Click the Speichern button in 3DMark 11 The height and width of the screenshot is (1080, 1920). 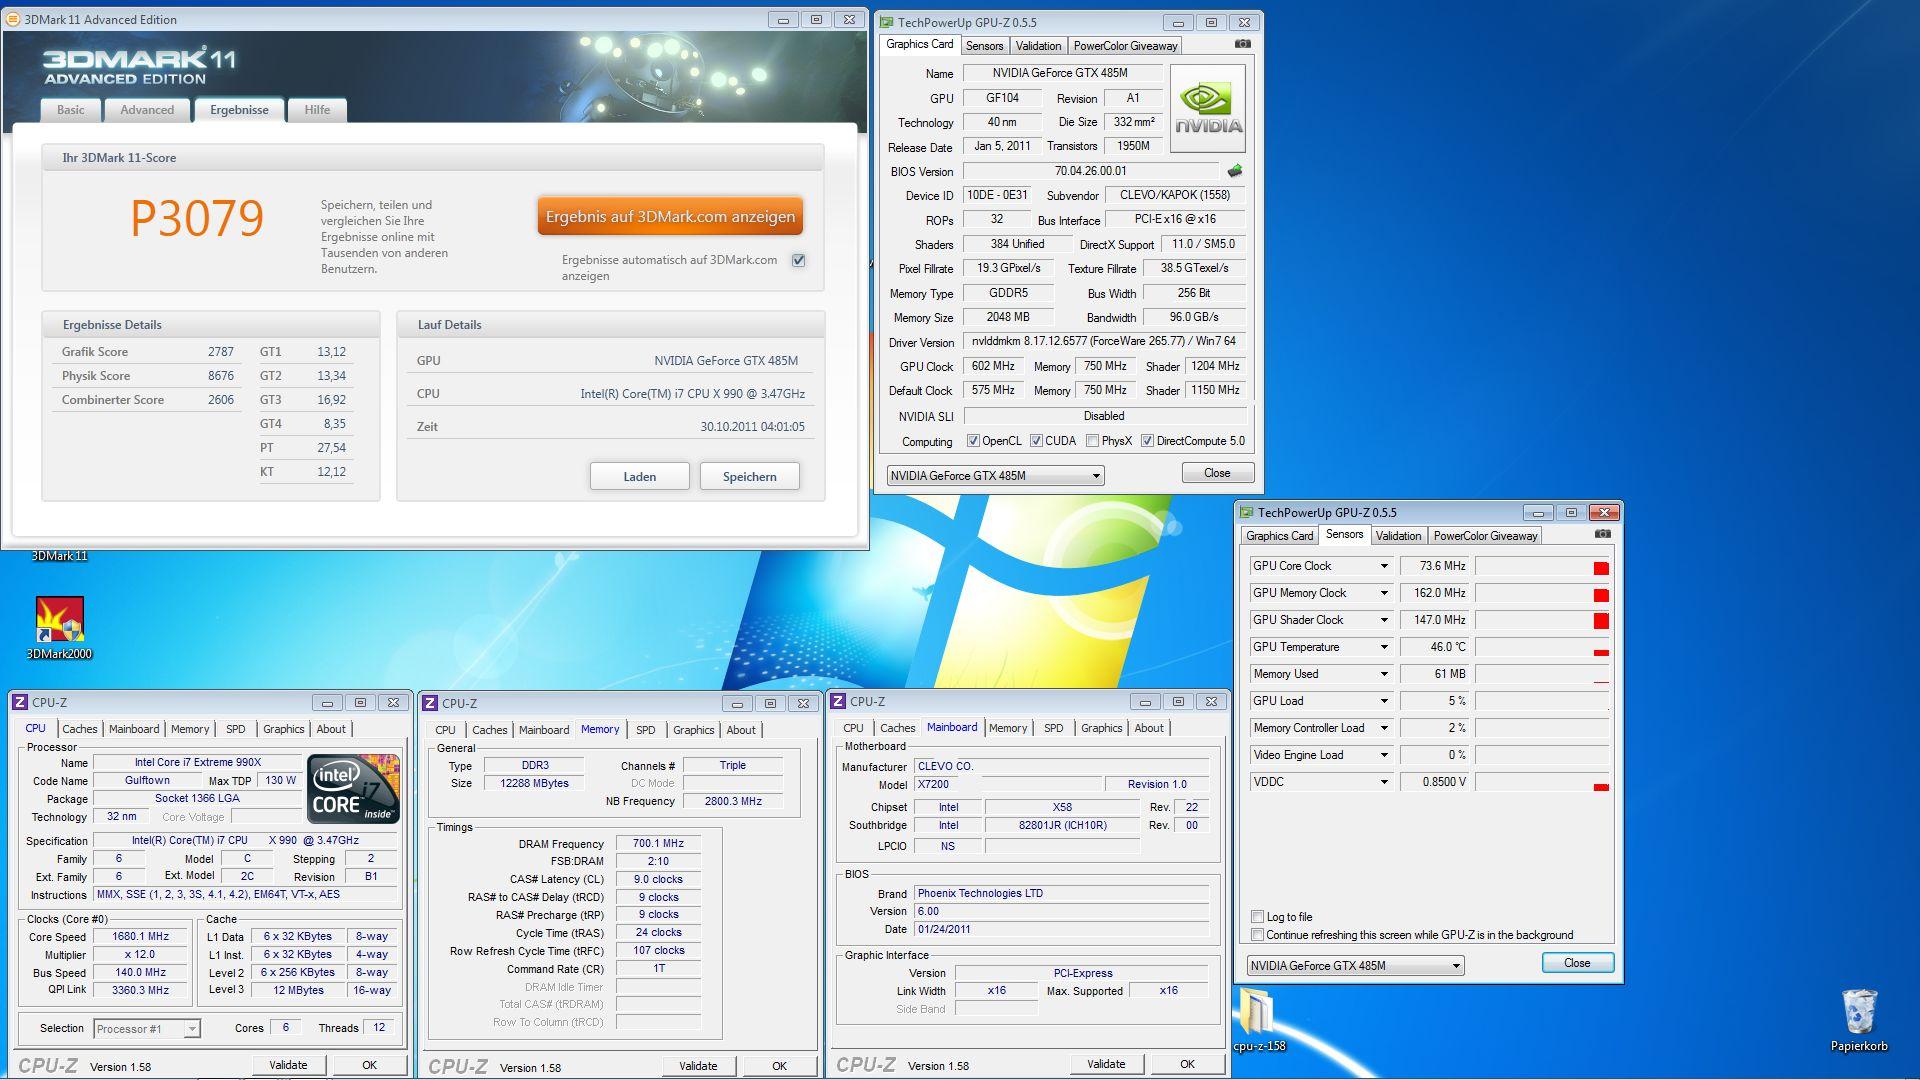pos(750,476)
